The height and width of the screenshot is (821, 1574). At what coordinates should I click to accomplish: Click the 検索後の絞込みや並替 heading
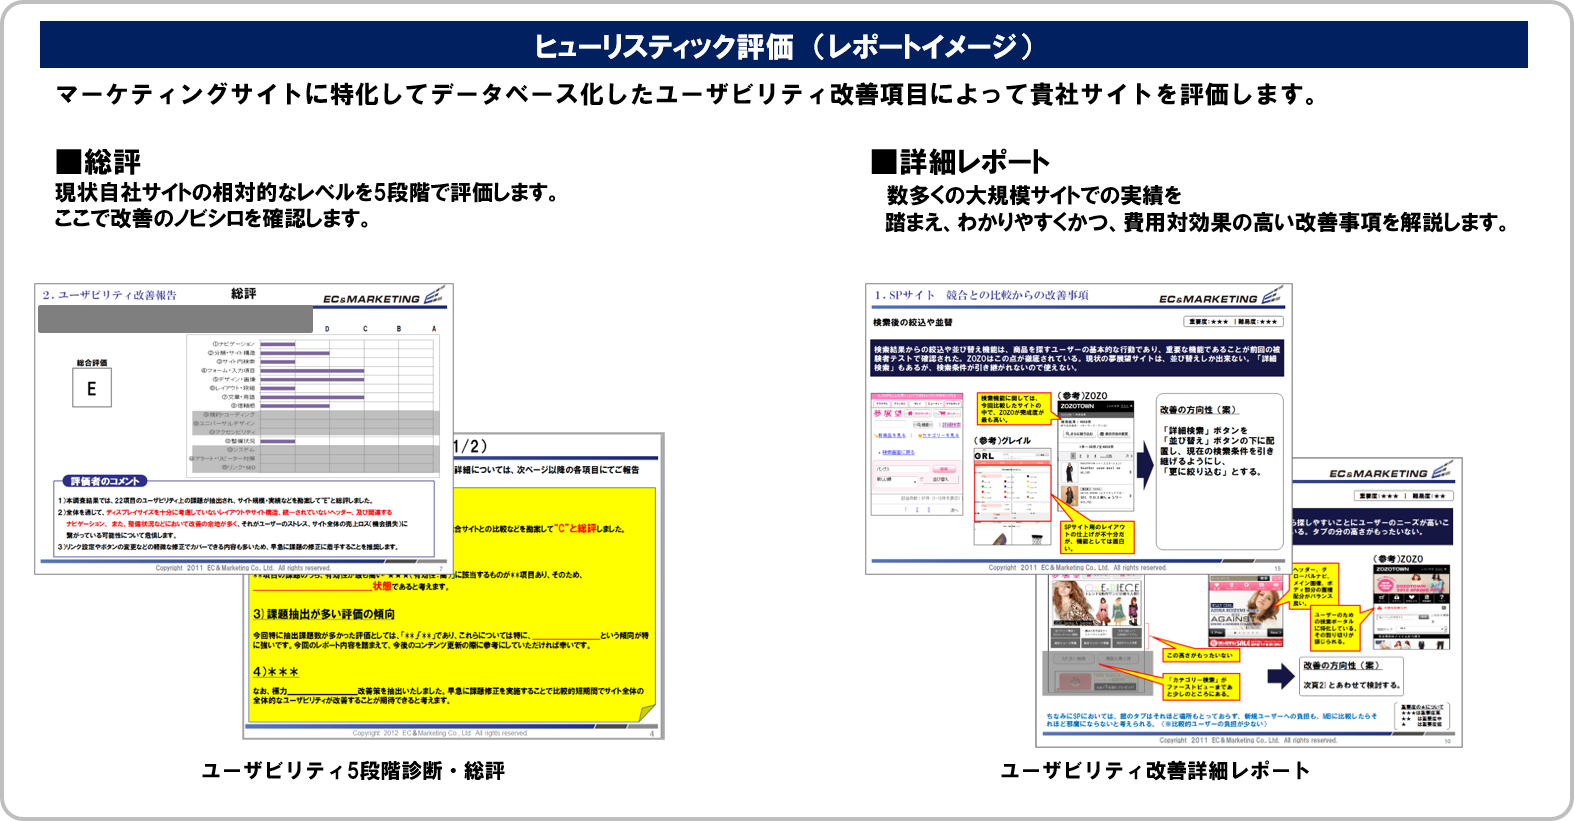click(913, 322)
